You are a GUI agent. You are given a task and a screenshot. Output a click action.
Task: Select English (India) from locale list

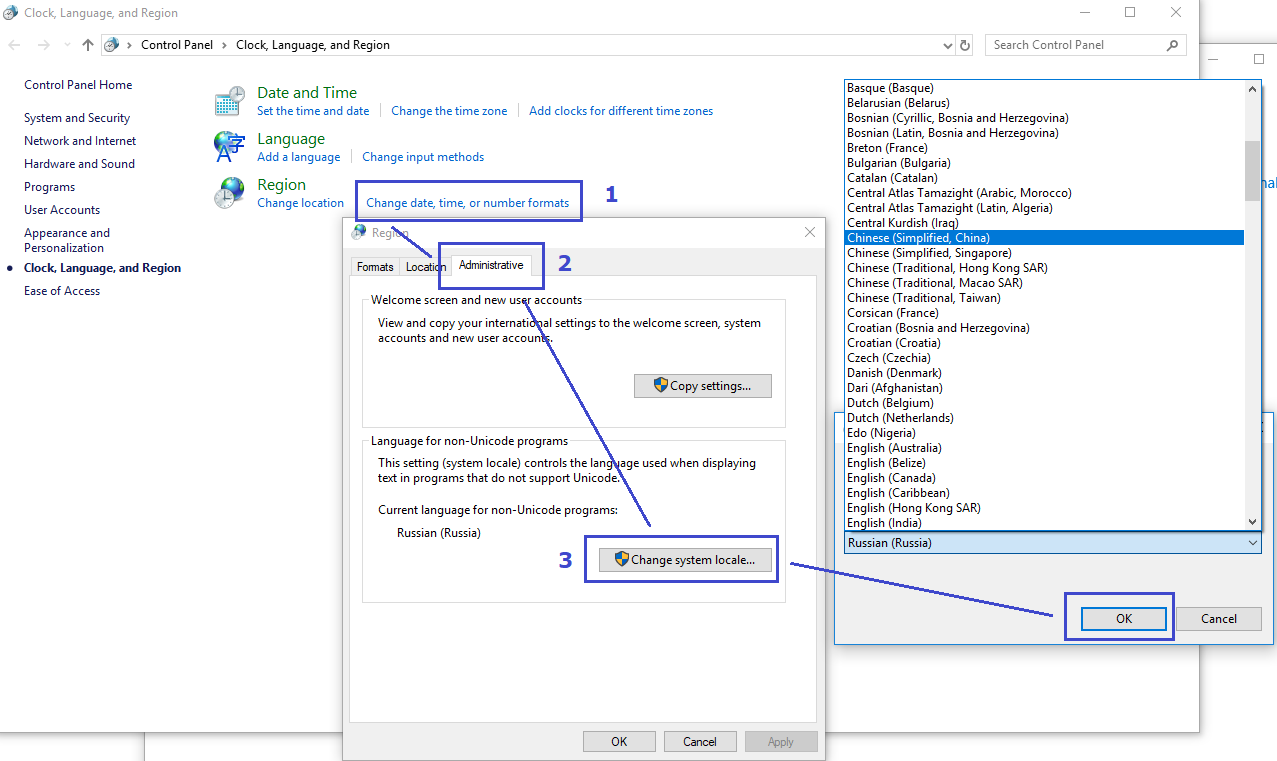(x=1044, y=523)
